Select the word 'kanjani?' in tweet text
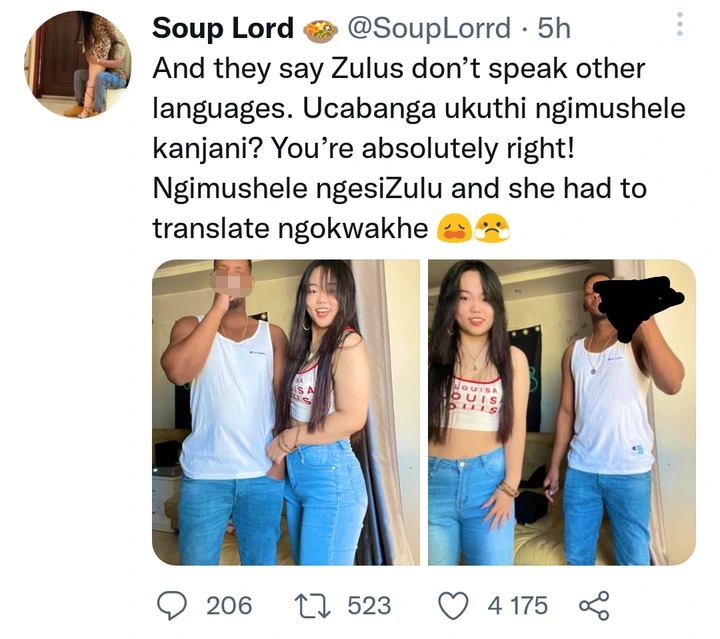 [208, 149]
